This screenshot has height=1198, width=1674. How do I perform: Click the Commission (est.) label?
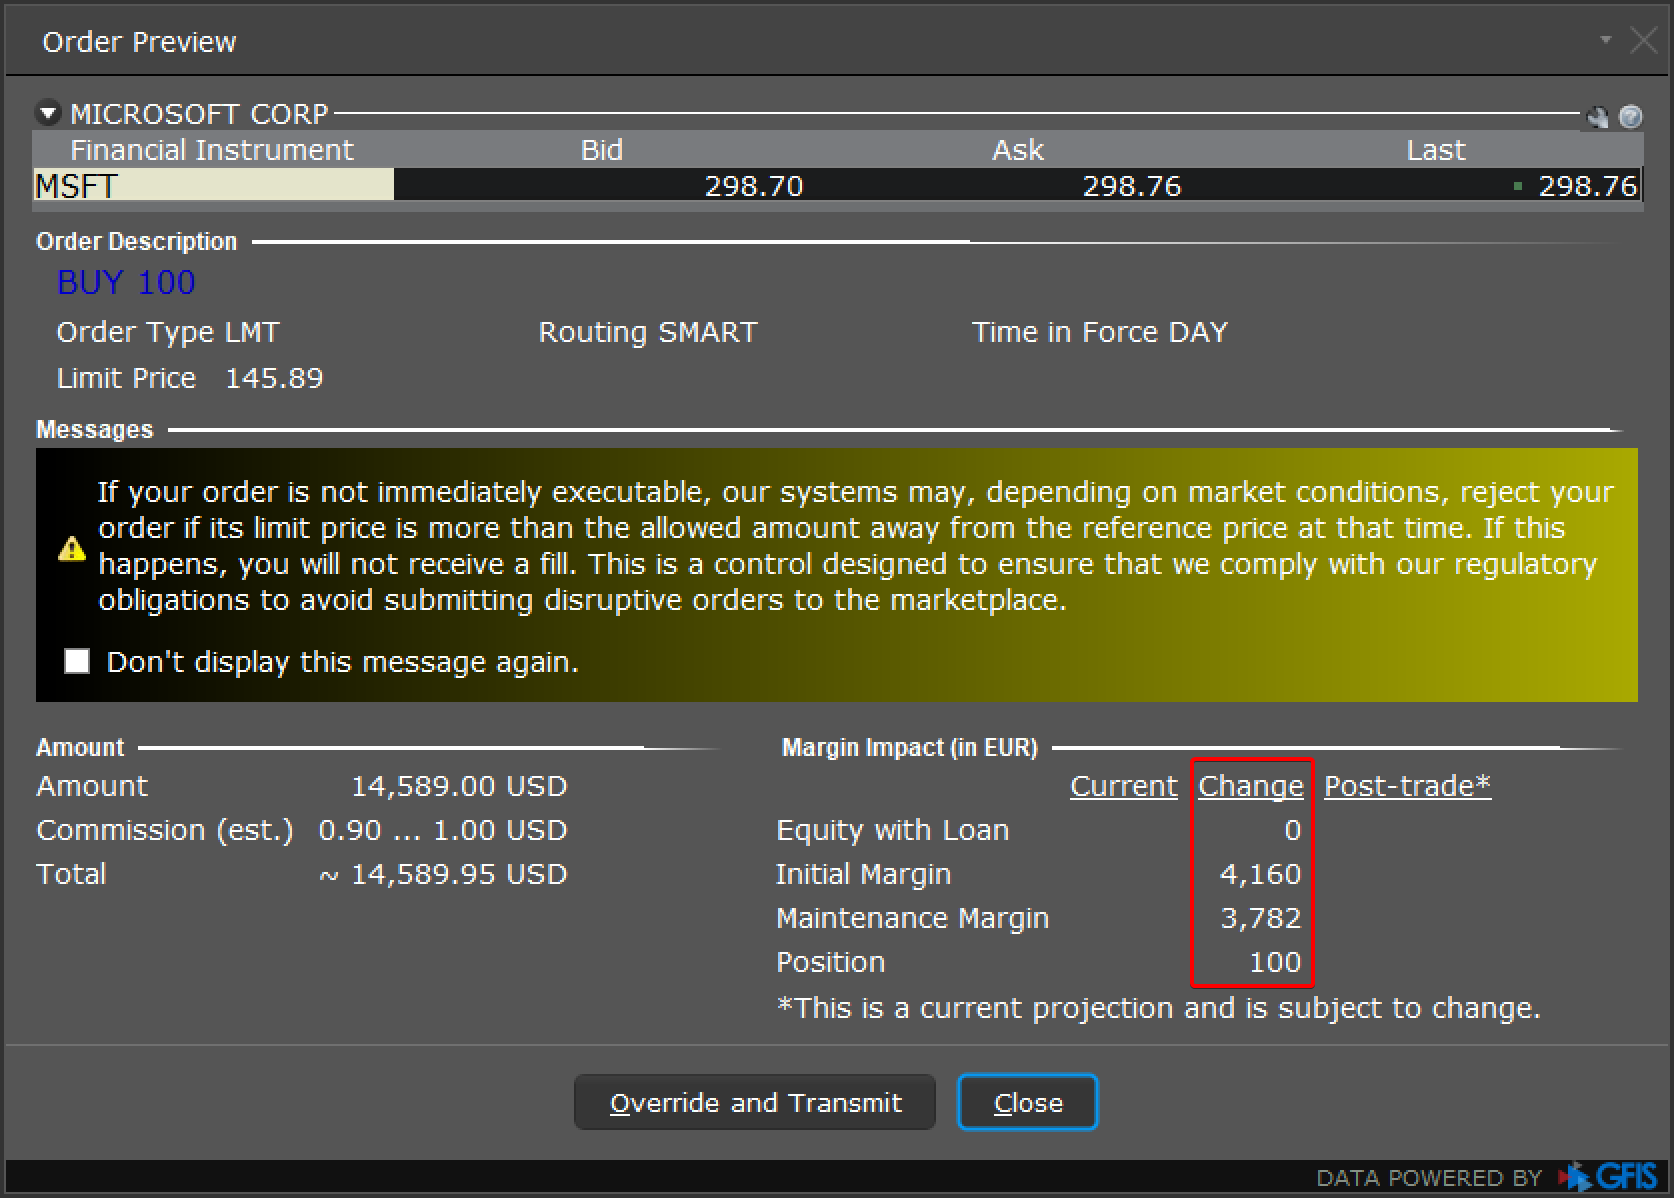(x=165, y=830)
